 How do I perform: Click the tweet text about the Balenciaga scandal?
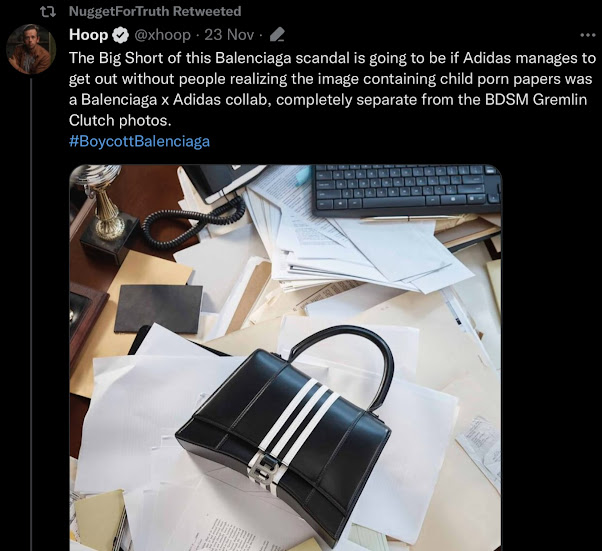(x=332, y=89)
